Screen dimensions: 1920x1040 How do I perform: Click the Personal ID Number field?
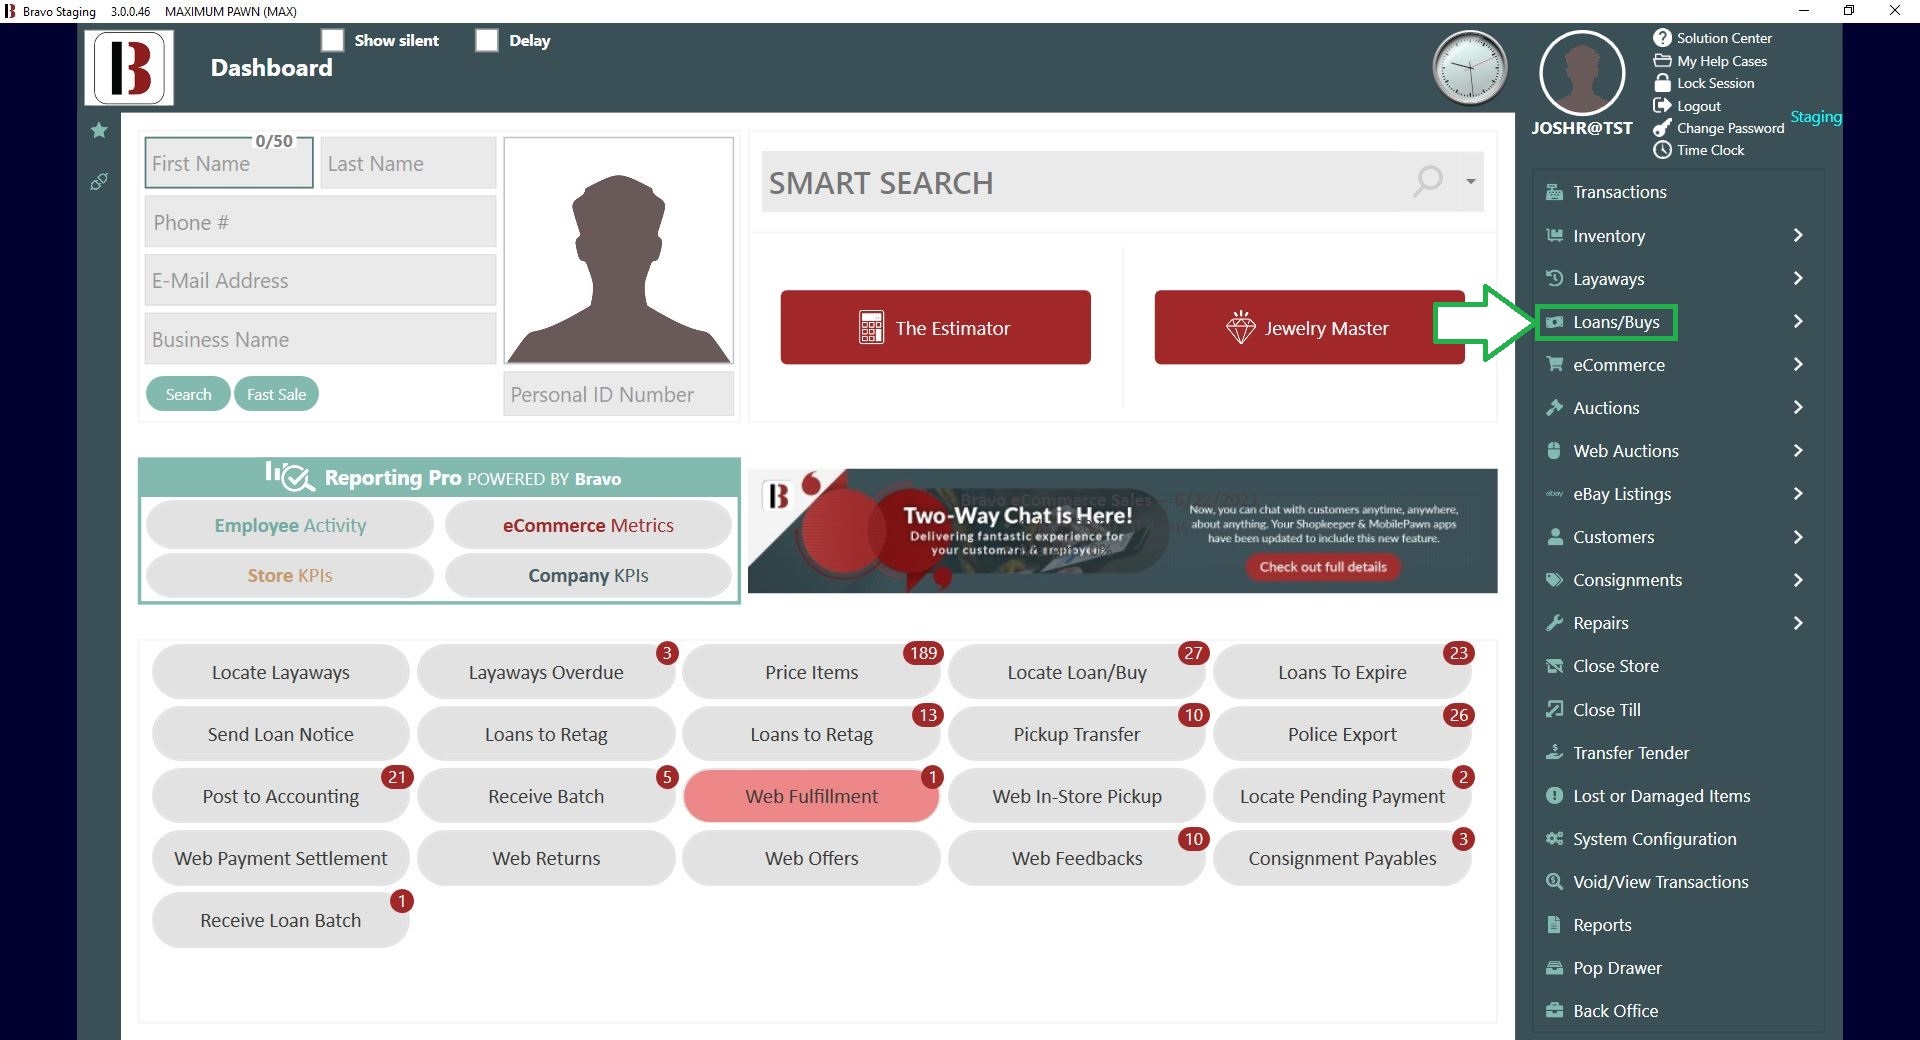click(619, 394)
